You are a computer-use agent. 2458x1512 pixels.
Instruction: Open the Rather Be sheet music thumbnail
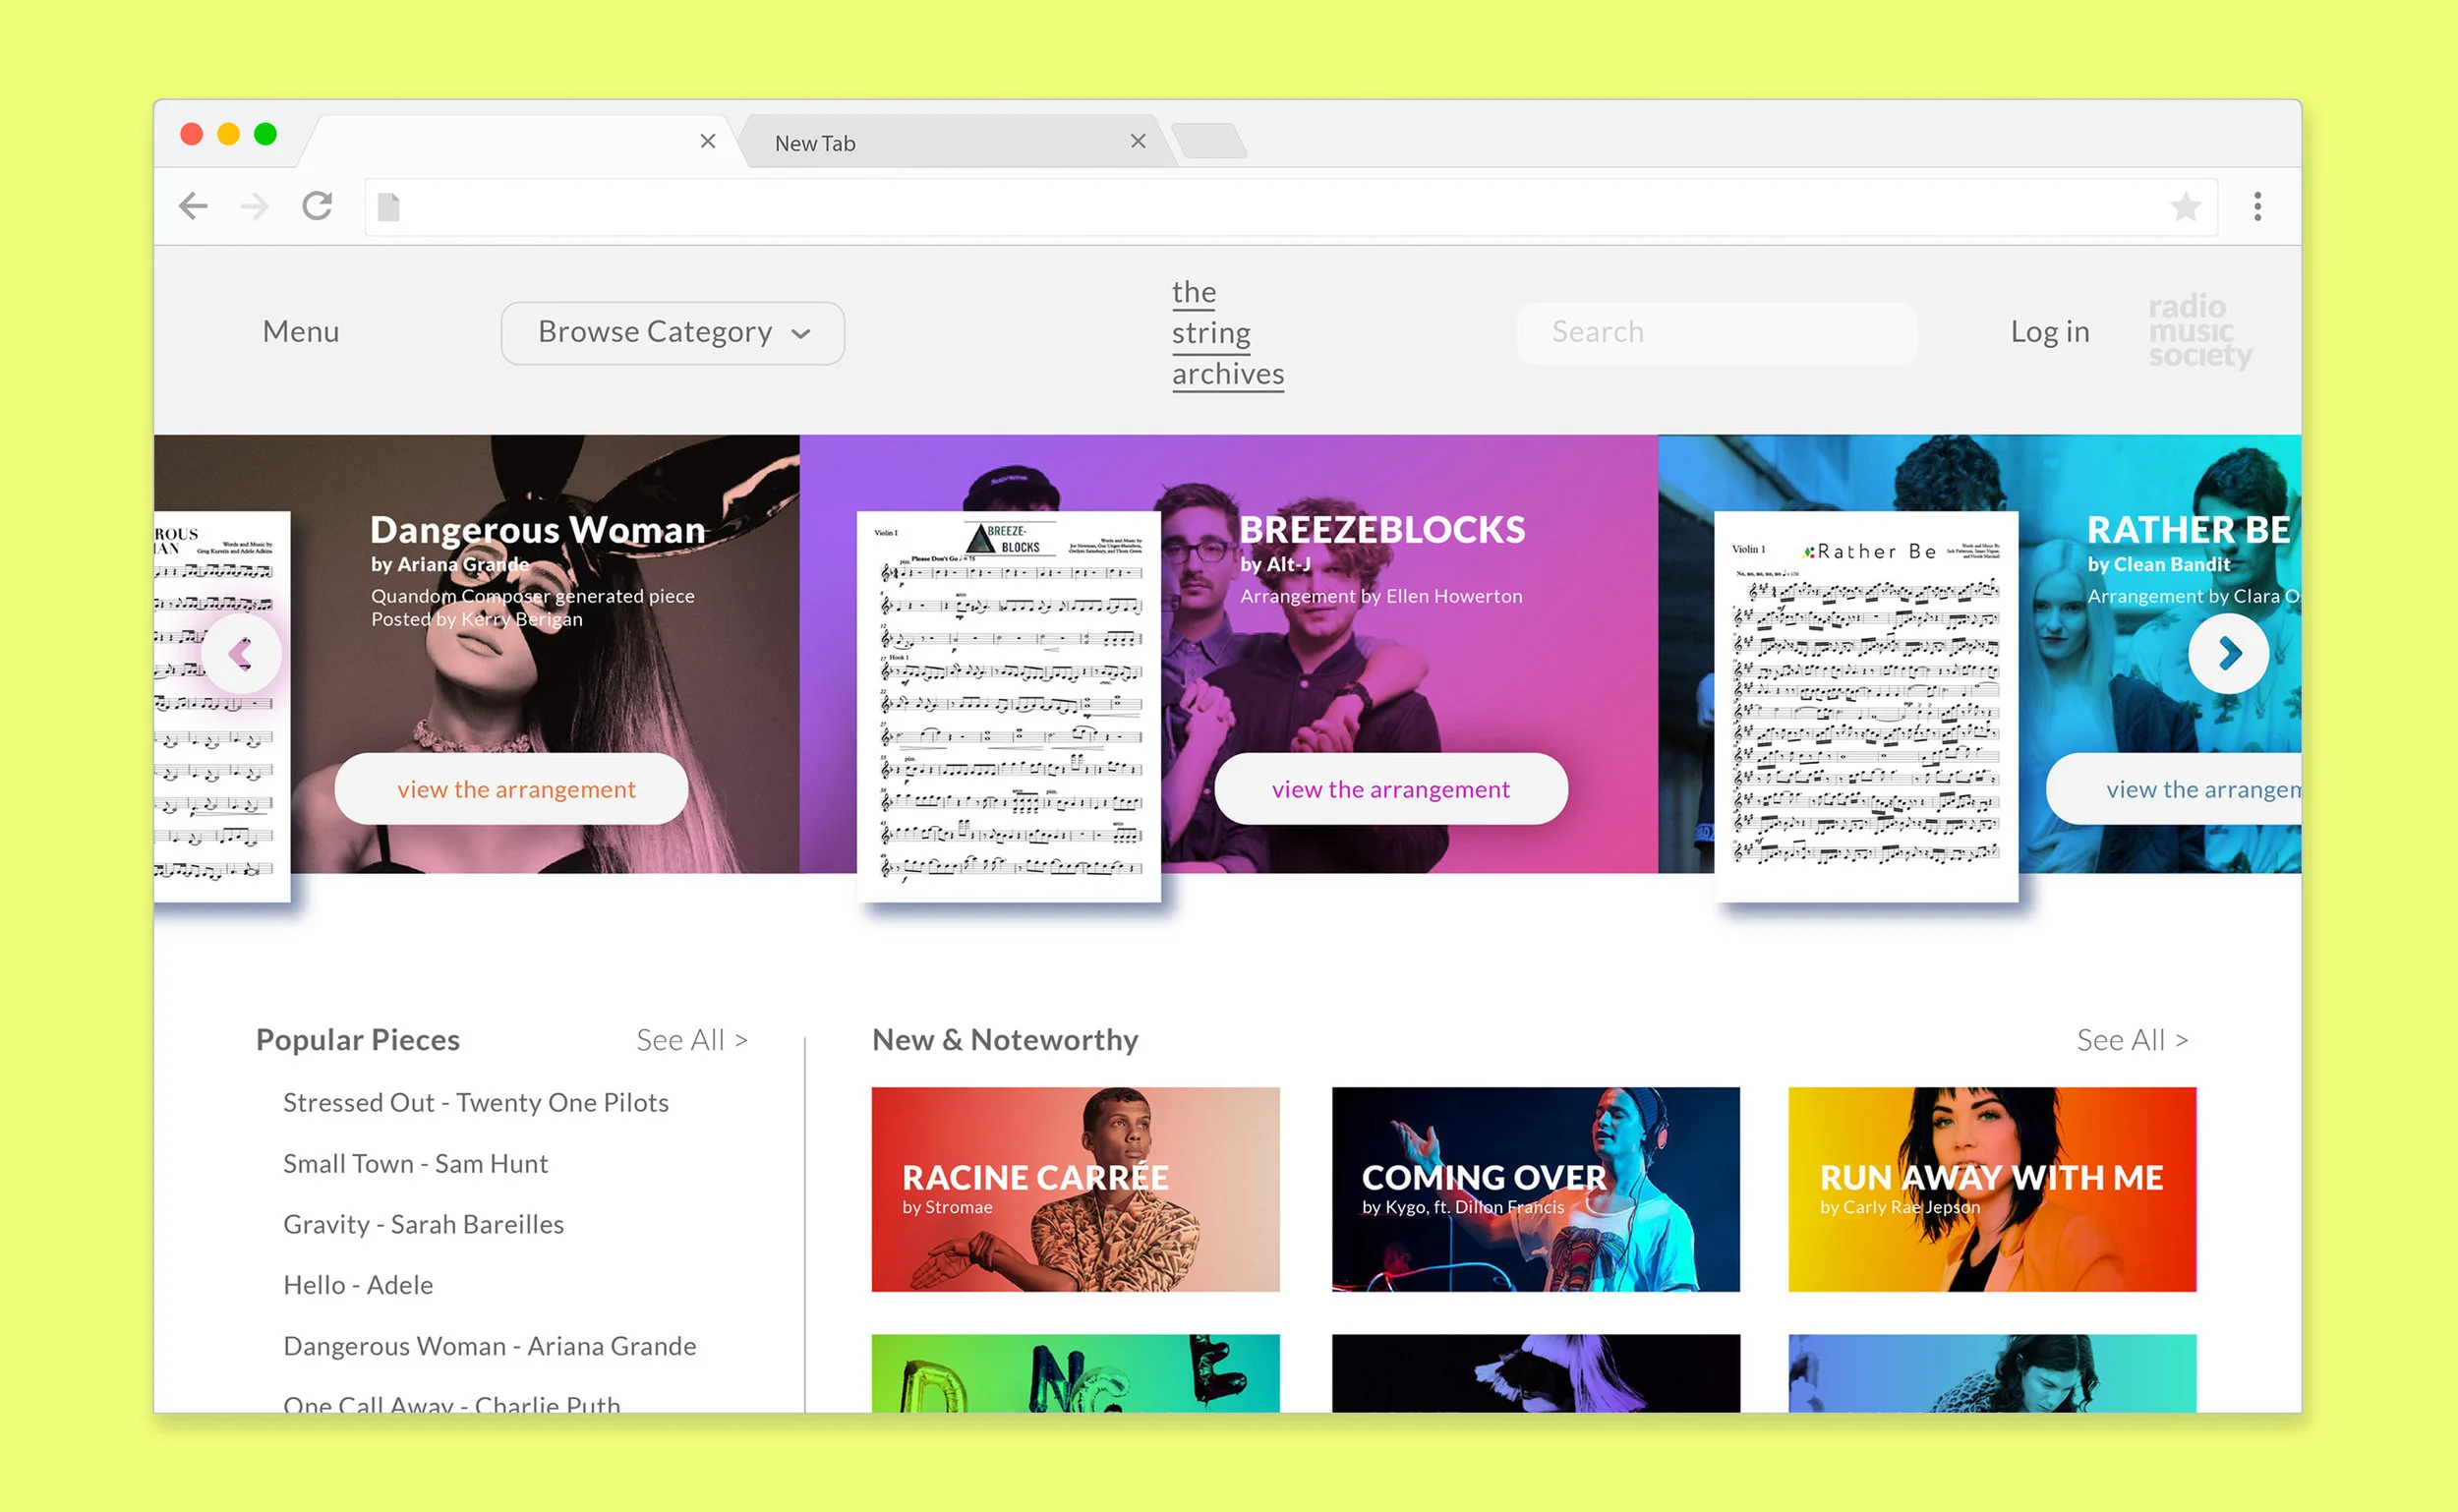1865,707
